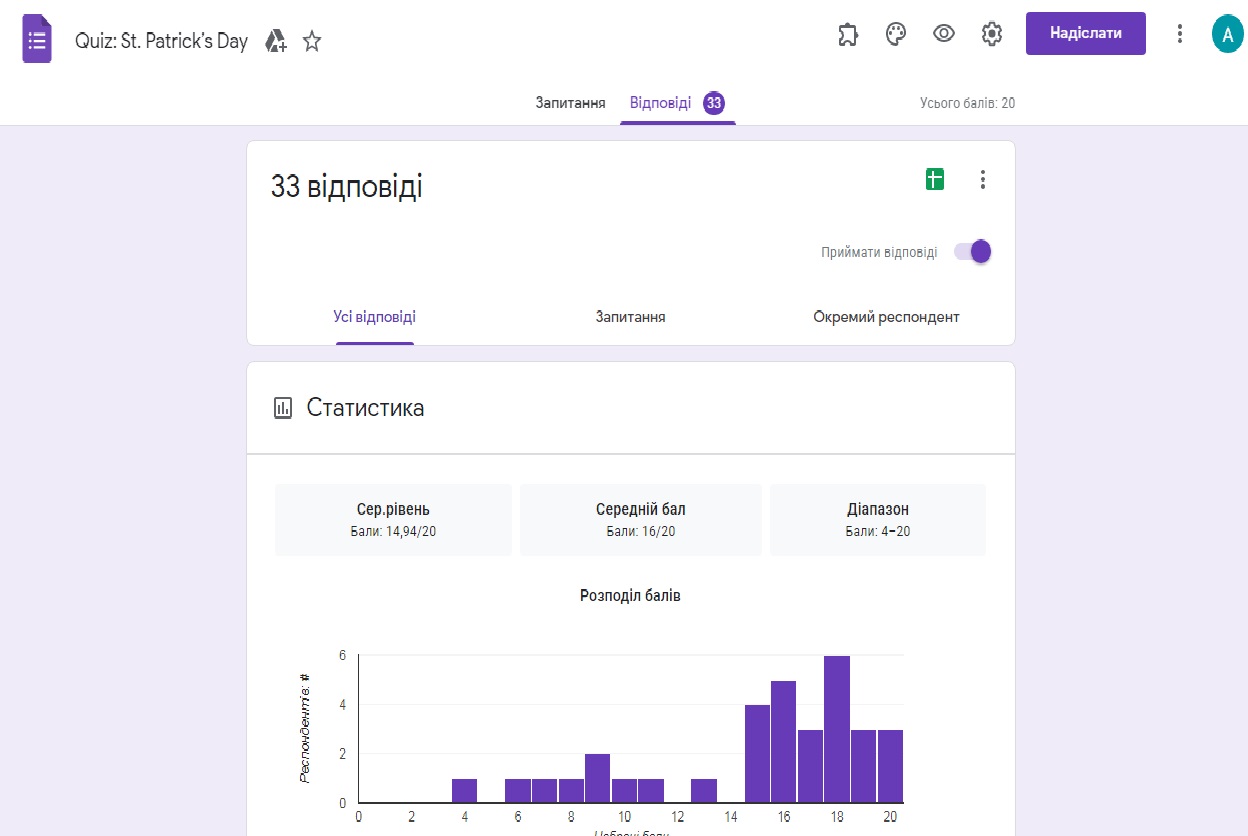Select the 'Запитання' tab in responses card

point(630,317)
